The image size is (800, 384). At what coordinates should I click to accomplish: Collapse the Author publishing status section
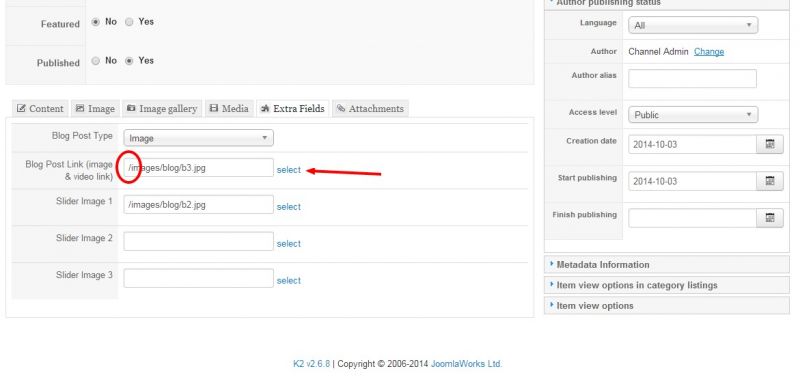coord(667,4)
